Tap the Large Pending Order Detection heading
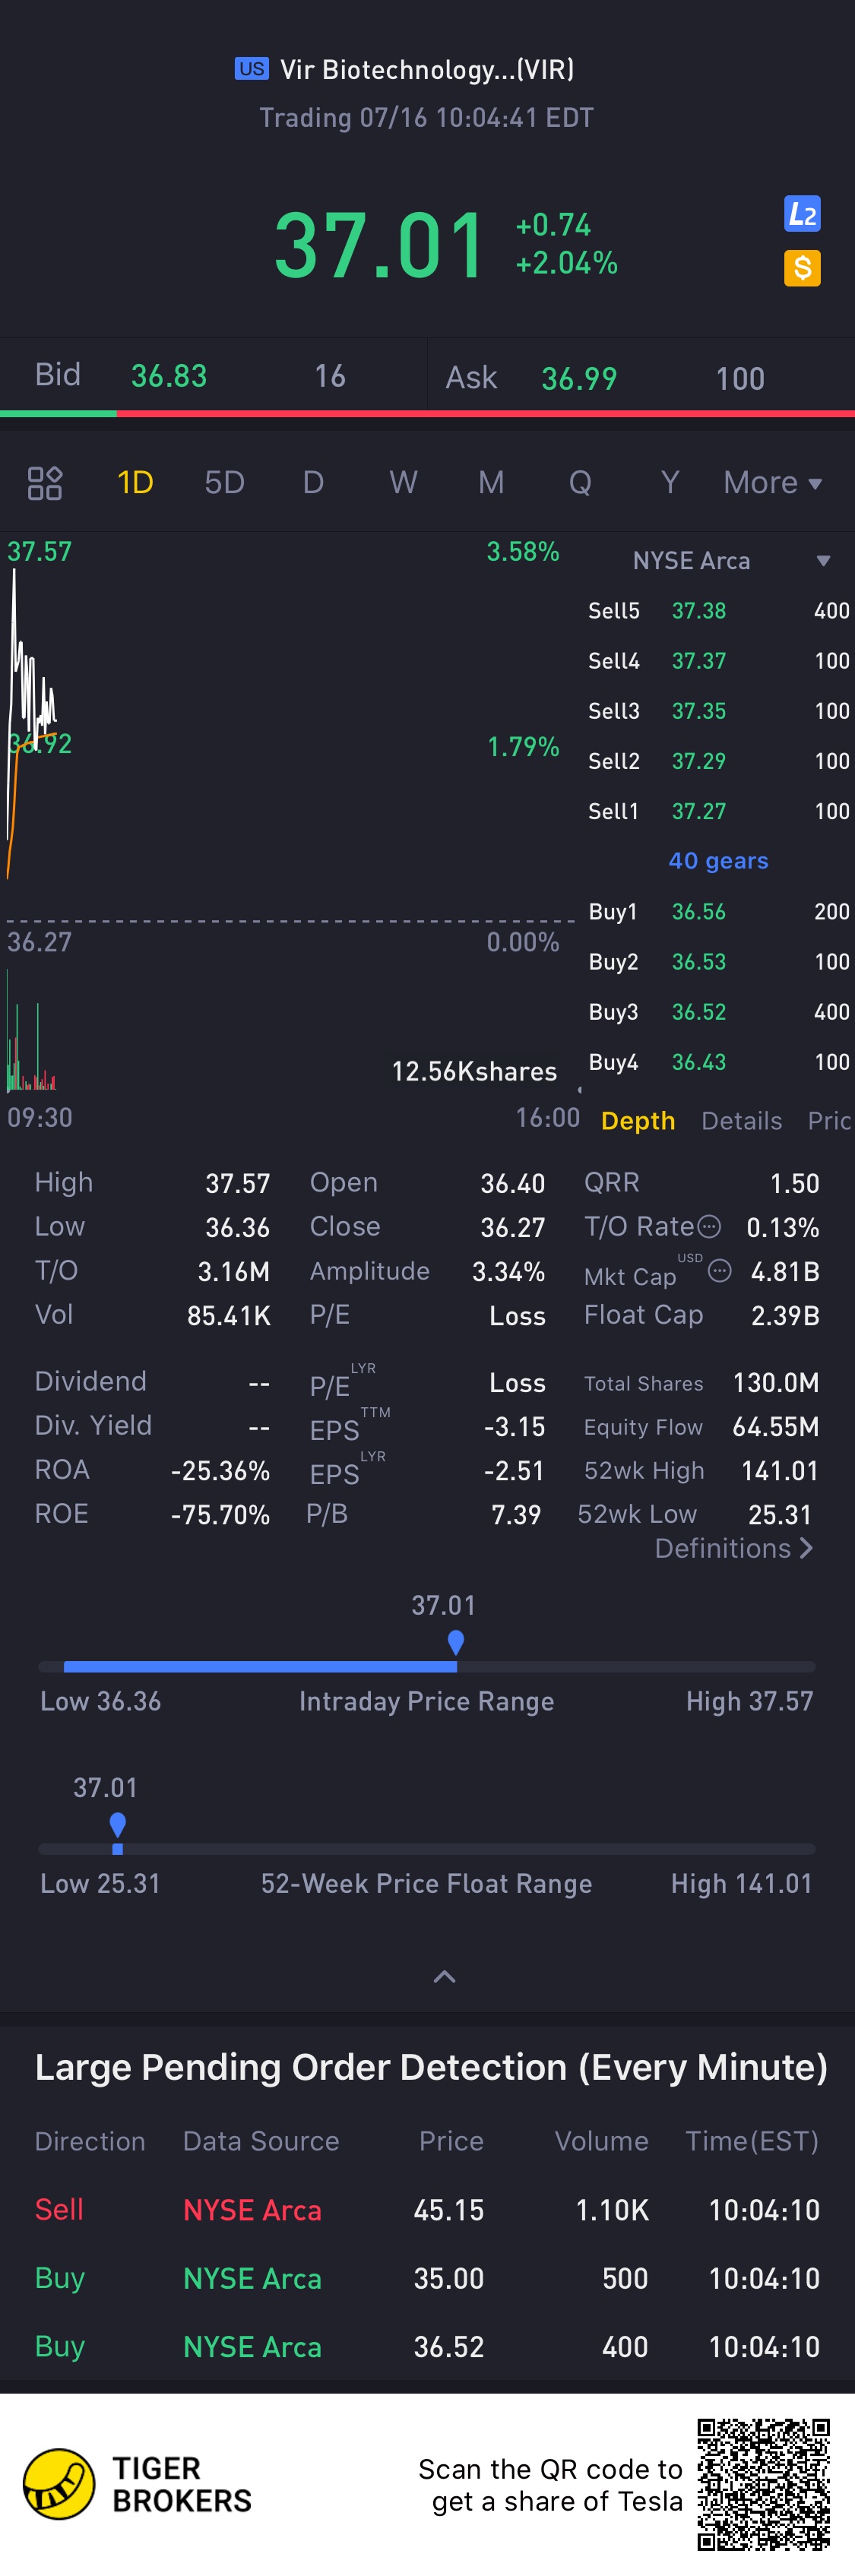Viewport: 855px width, 2576px height. tap(431, 2066)
